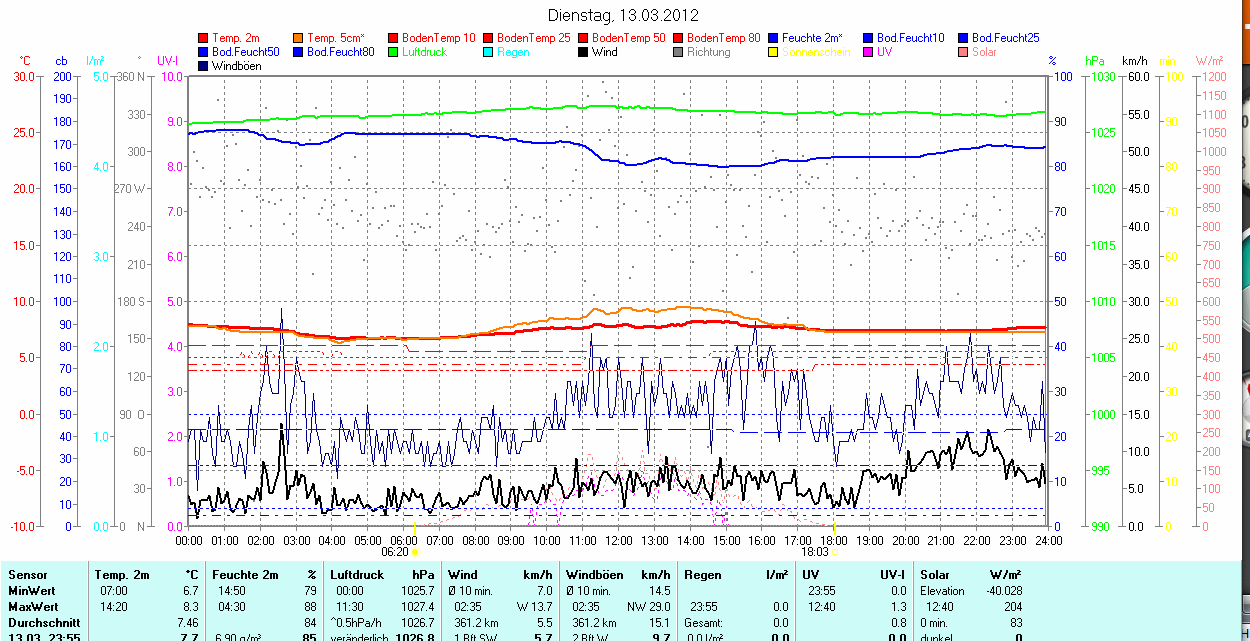This screenshot has height=641, width=1250.
Task: Select the Feuchte 2m legend entry
Action: [x=812, y=38]
